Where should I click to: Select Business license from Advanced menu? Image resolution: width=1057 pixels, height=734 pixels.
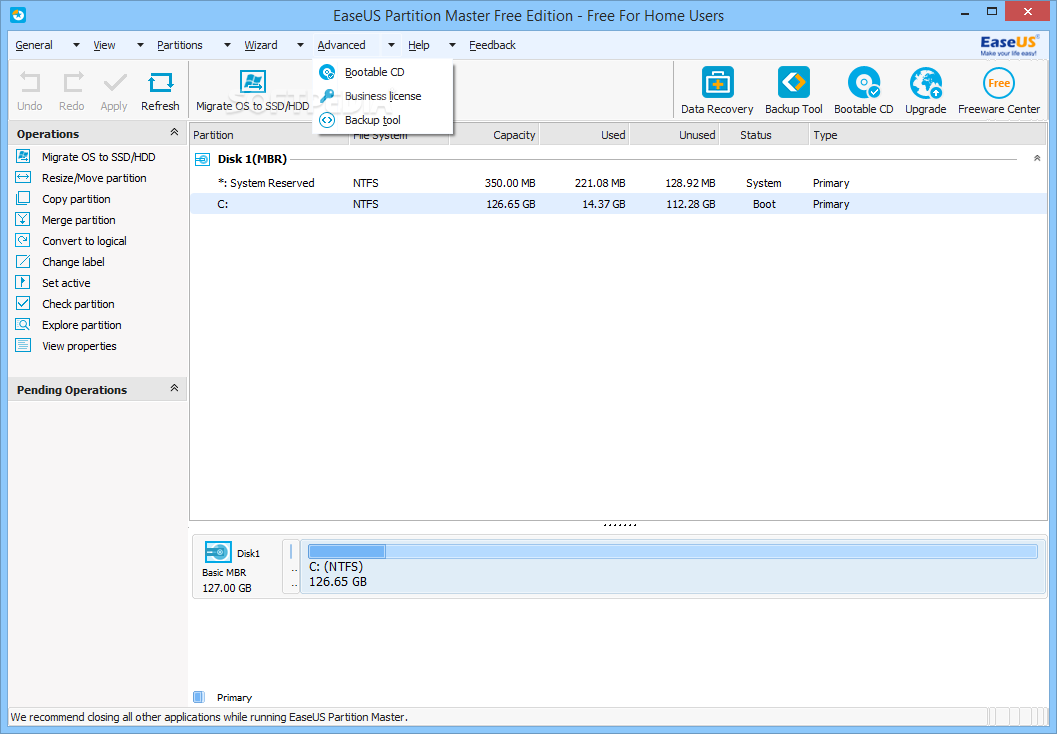(x=382, y=96)
